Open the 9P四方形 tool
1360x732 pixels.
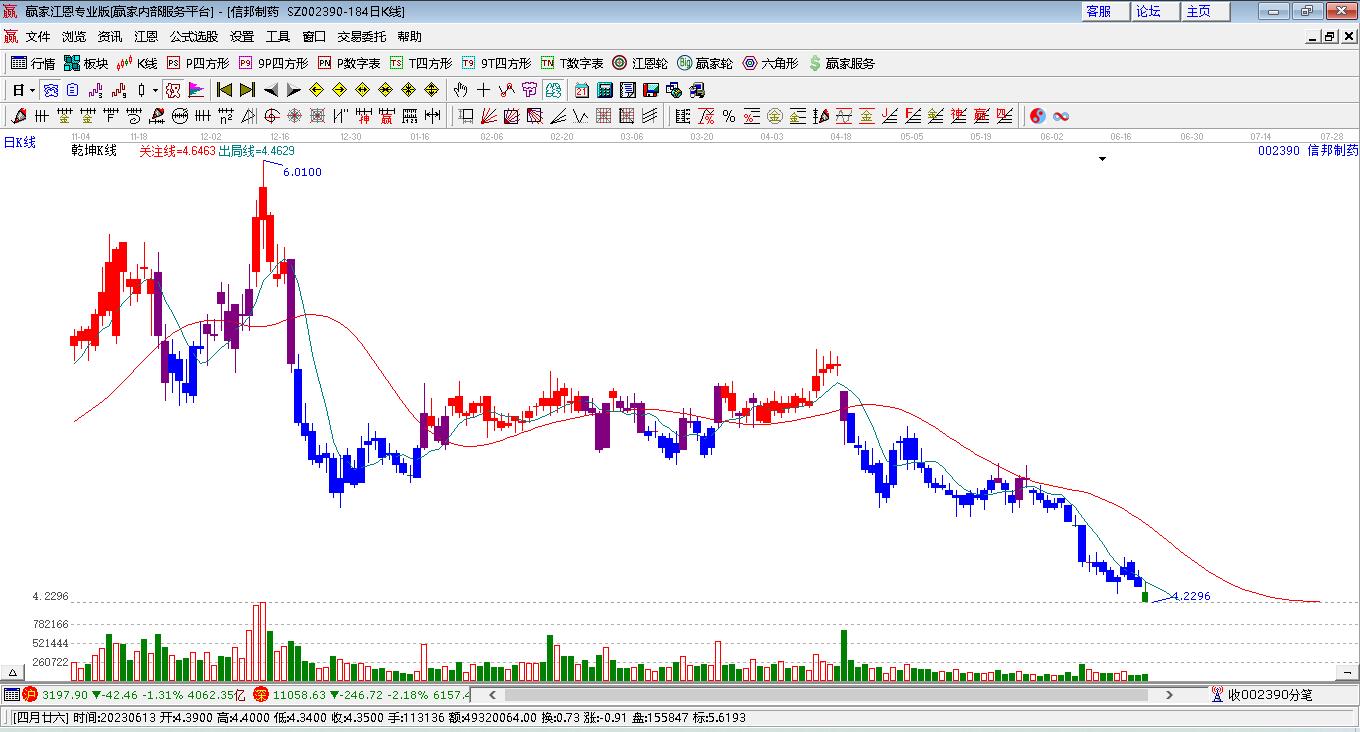(273, 63)
